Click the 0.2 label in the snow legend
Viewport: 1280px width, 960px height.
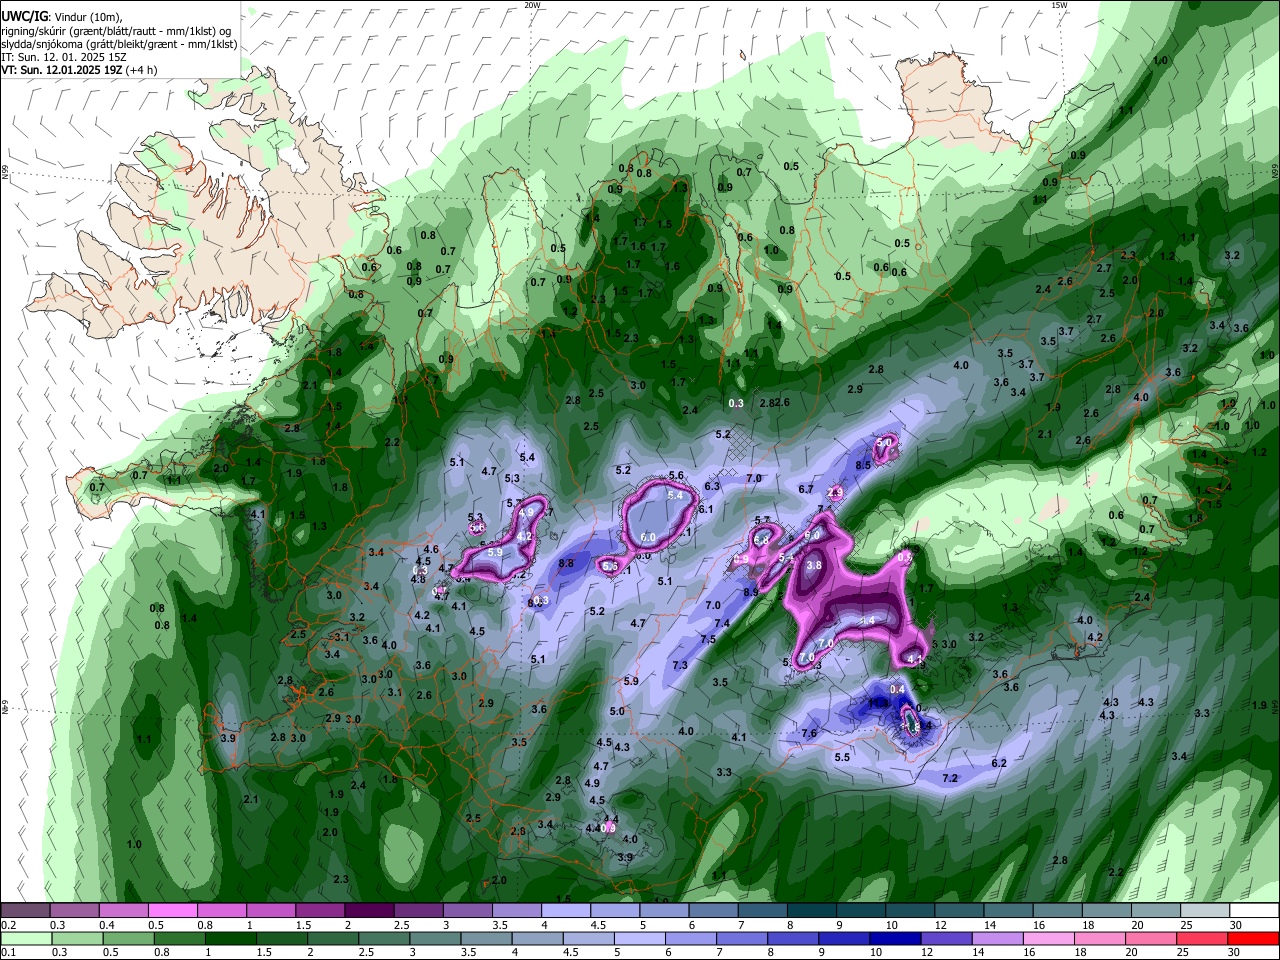tap(8, 925)
